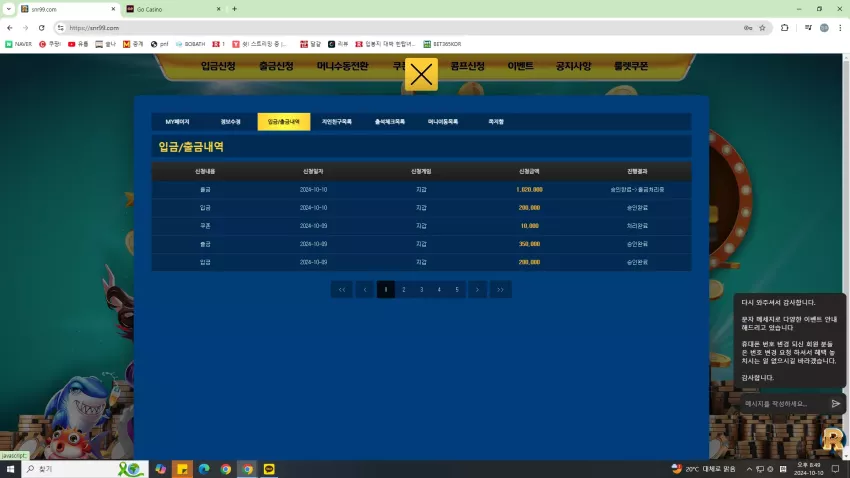Go to last page with >> button

[500, 289]
